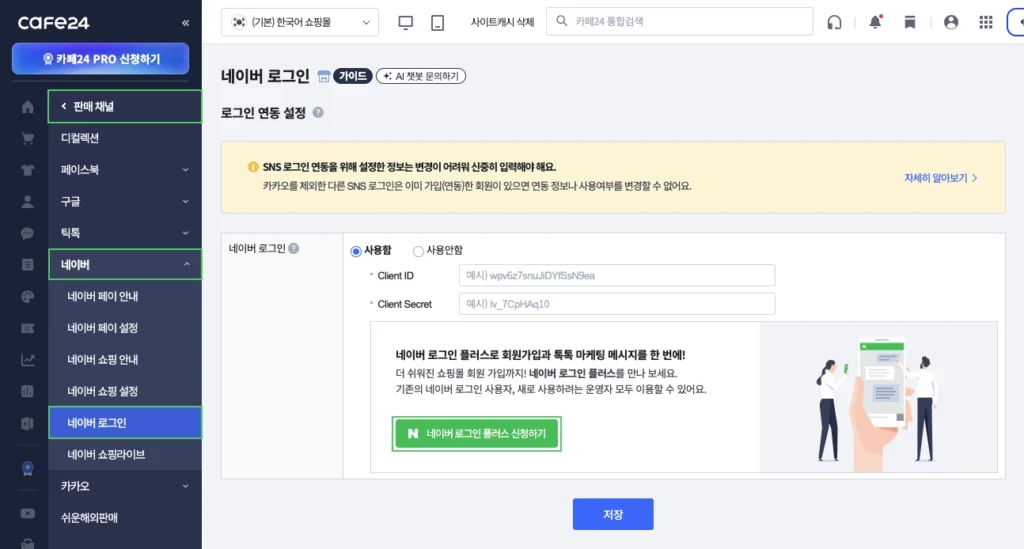Open help icon beside 네이버 로그인 label
1024x549 pixels.
click(294, 249)
